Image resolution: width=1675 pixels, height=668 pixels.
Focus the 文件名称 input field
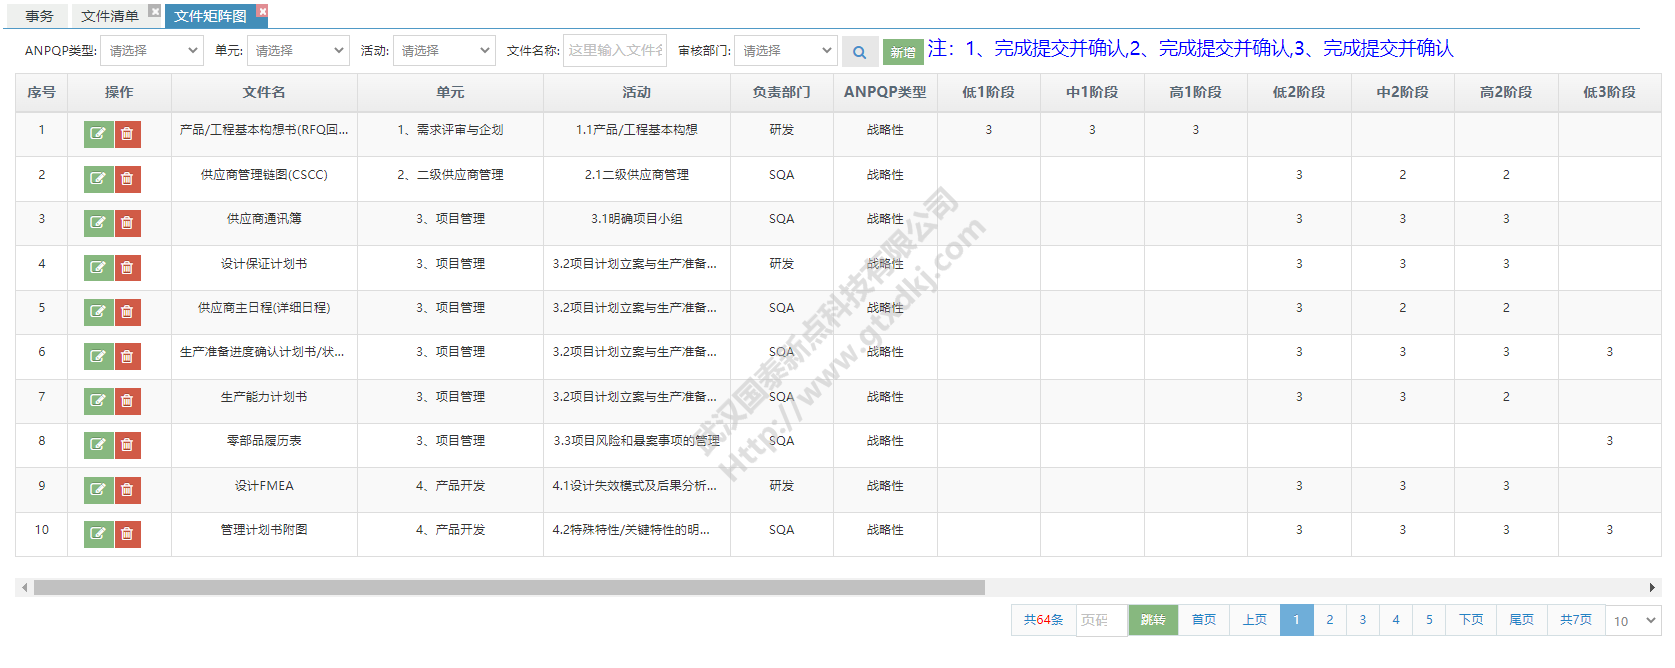tap(614, 50)
